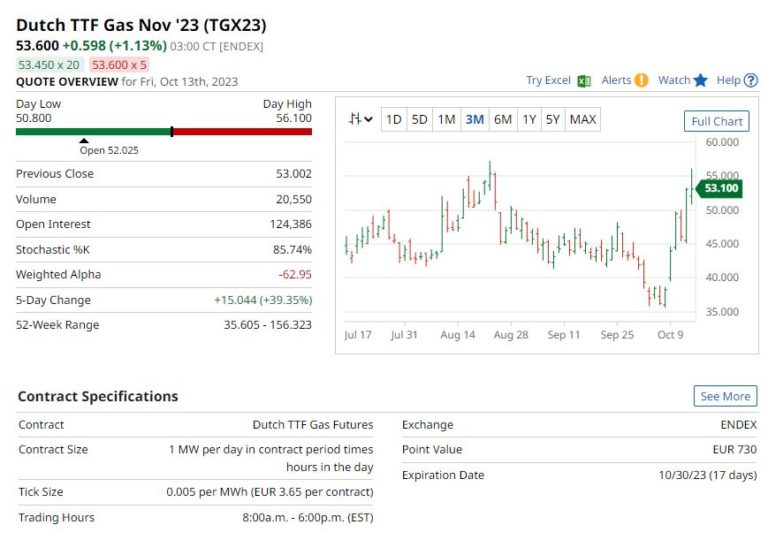Select the 1D chart range
The image size is (768, 540).
coord(394,119)
